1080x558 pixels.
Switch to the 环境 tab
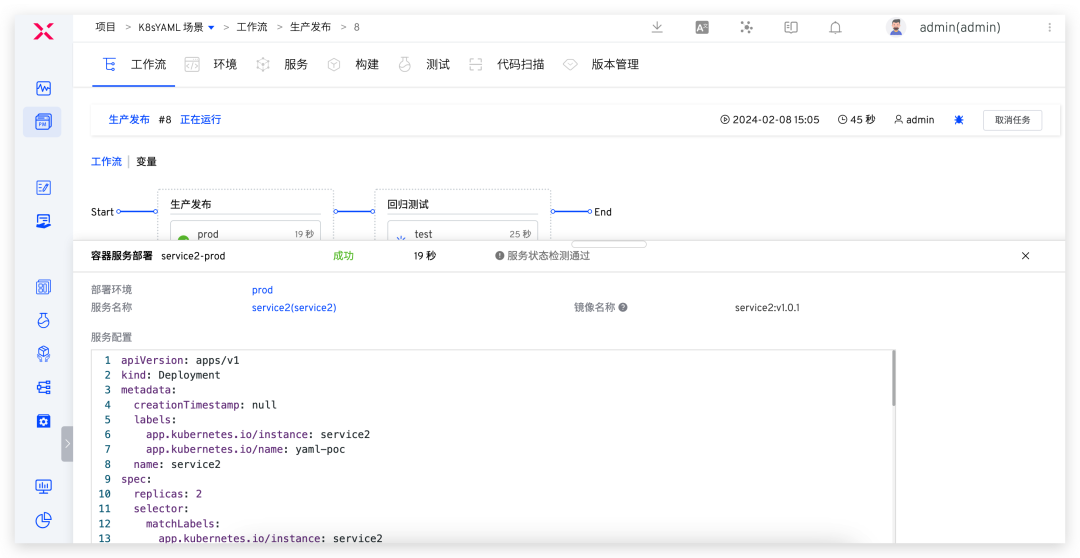coord(211,65)
